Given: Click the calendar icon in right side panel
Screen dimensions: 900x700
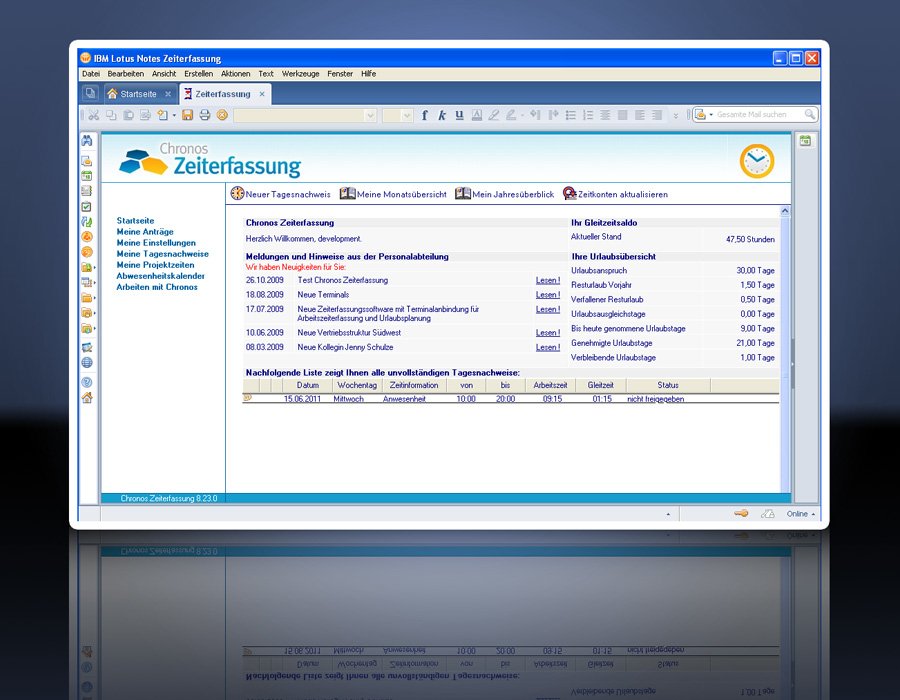Looking at the screenshot, I should click(x=805, y=141).
